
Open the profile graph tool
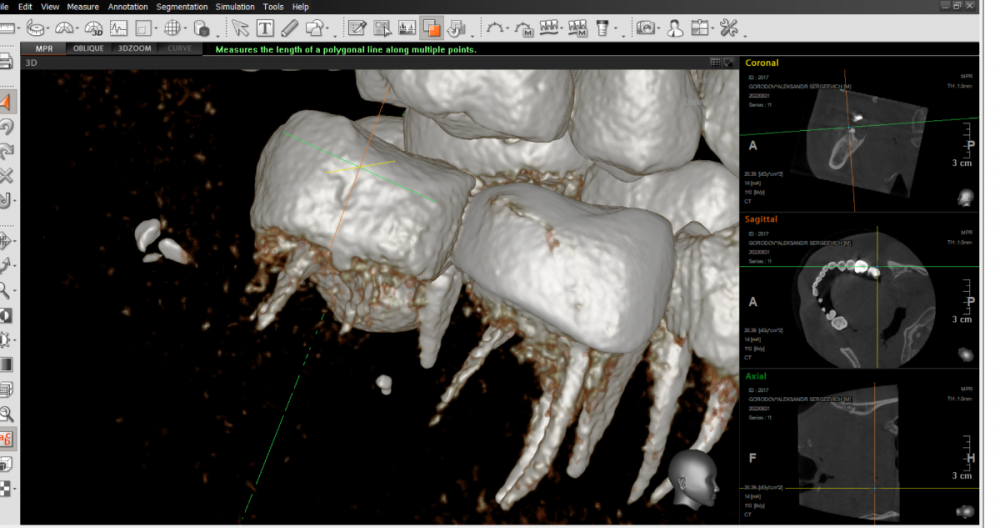click(x=118, y=27)
